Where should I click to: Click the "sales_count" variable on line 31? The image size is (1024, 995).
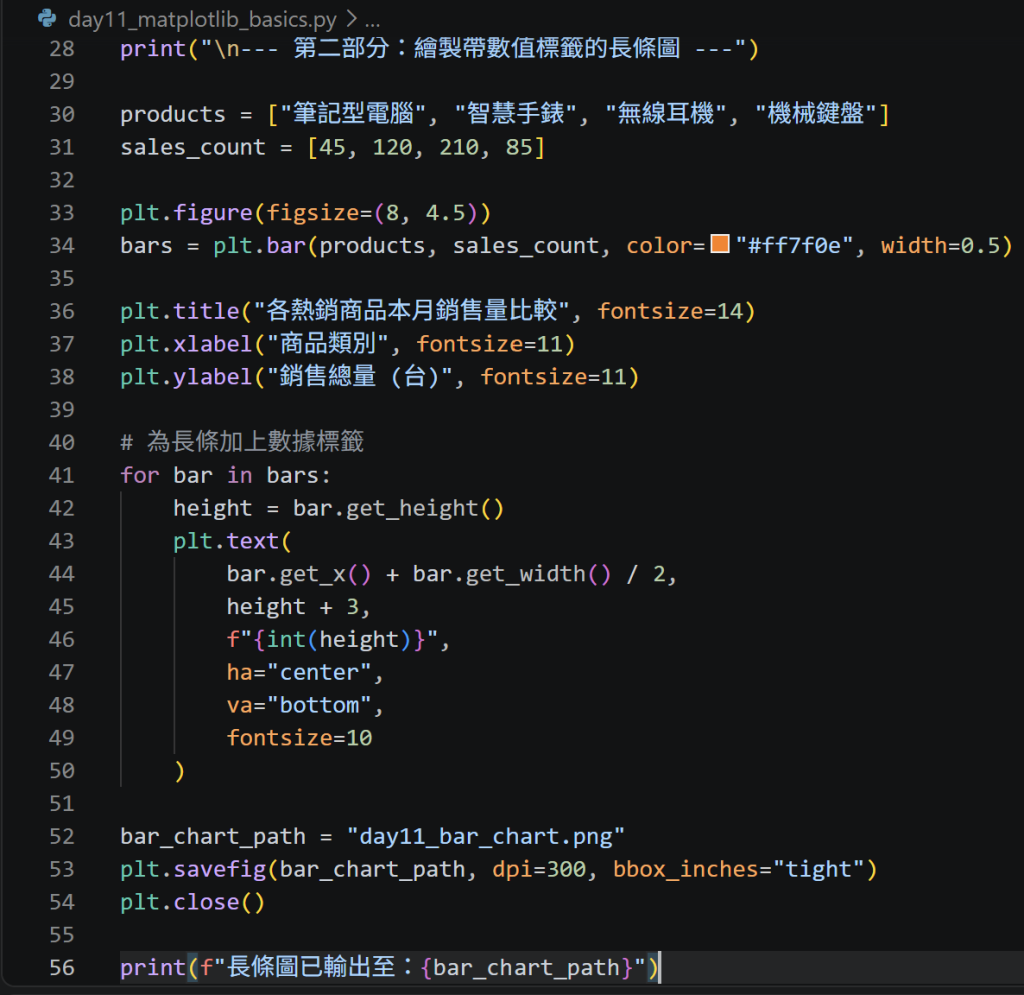[193, 148]
